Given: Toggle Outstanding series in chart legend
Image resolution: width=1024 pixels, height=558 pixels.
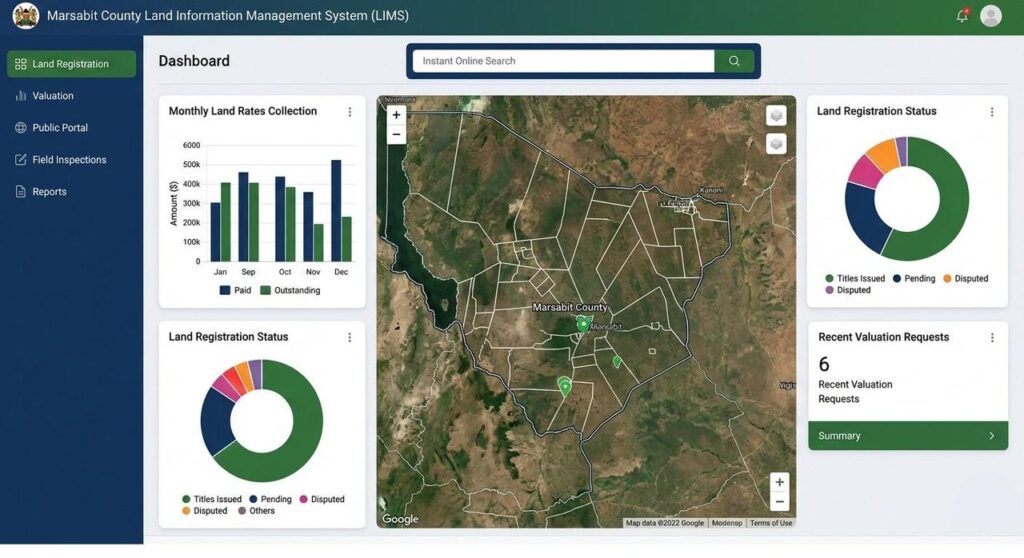Looking at the screenshot, I should pos(290,290).
